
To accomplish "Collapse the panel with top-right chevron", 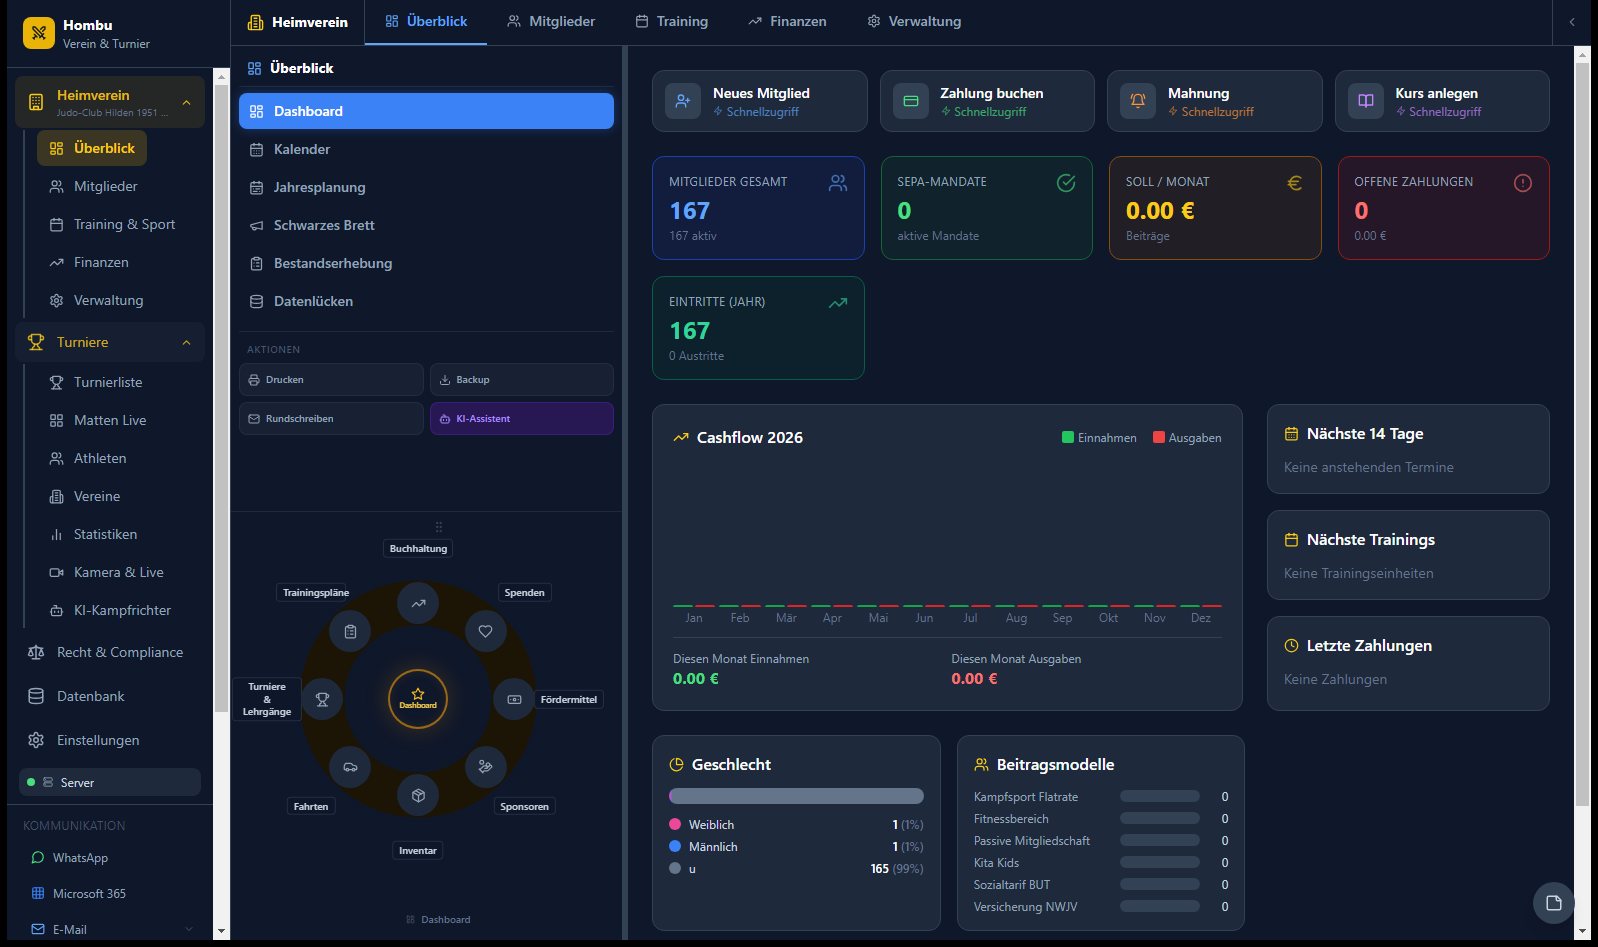I will pyautogui.click(x=1572, y=22).
